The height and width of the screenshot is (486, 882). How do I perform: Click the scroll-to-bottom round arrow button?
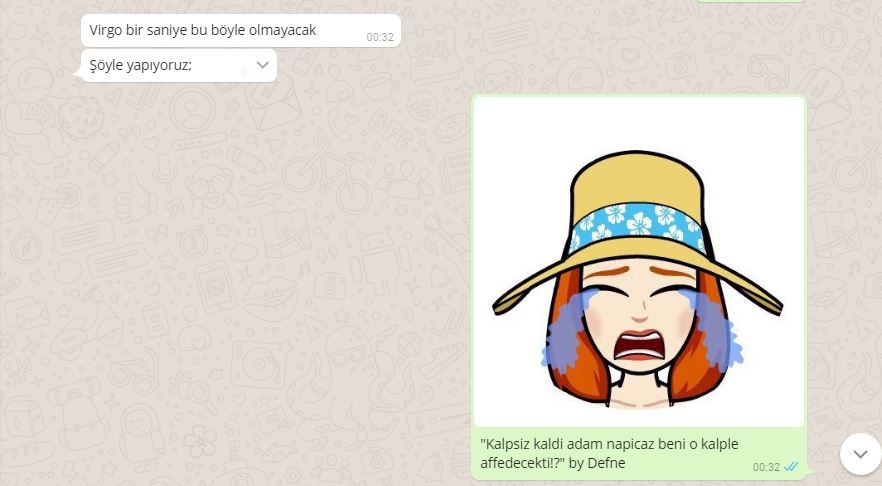(860, 454)
